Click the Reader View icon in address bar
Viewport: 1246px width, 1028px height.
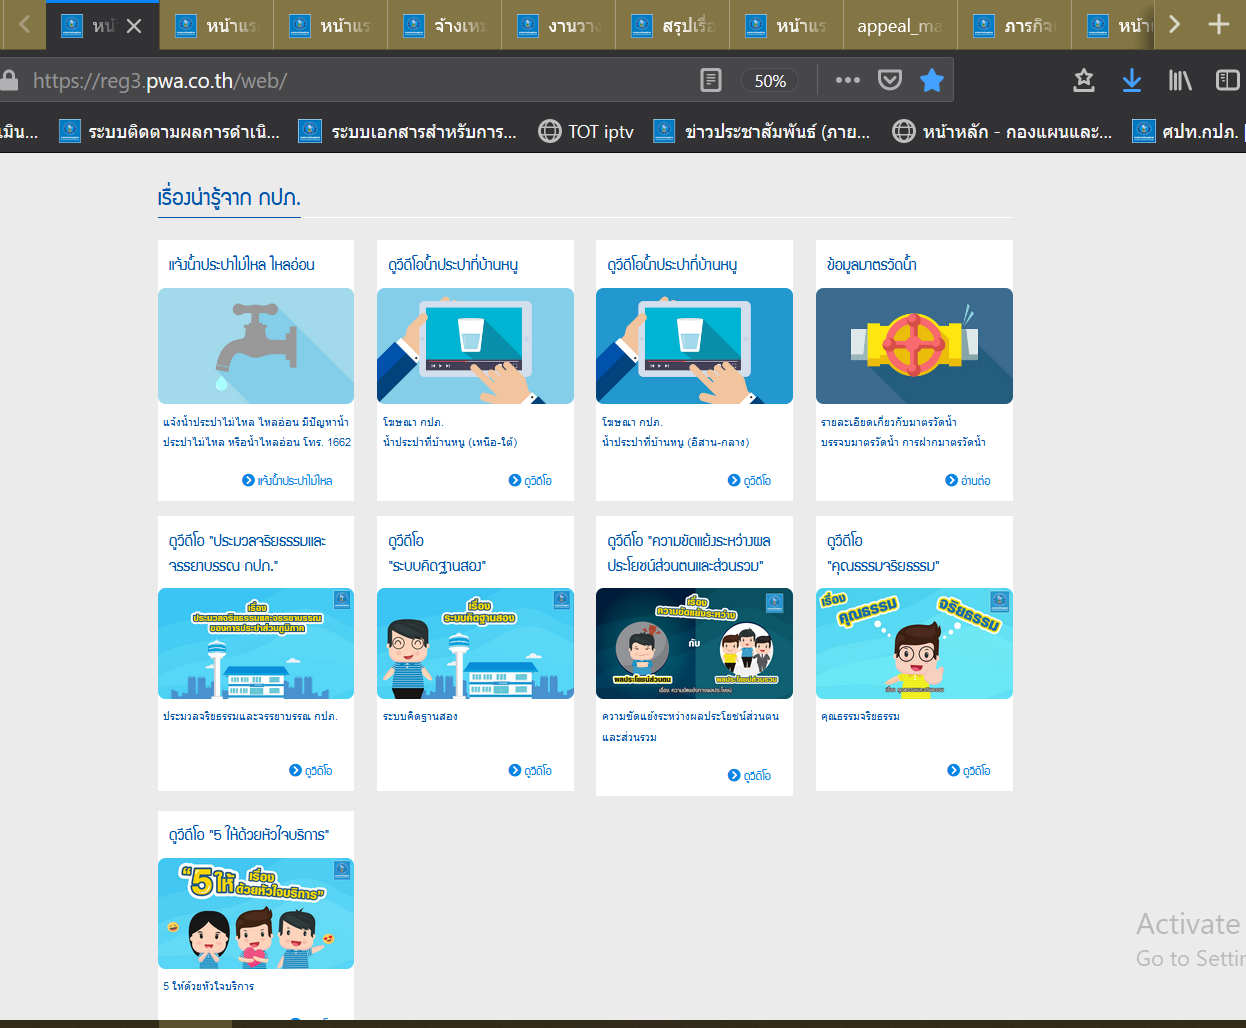coord(711,80)
